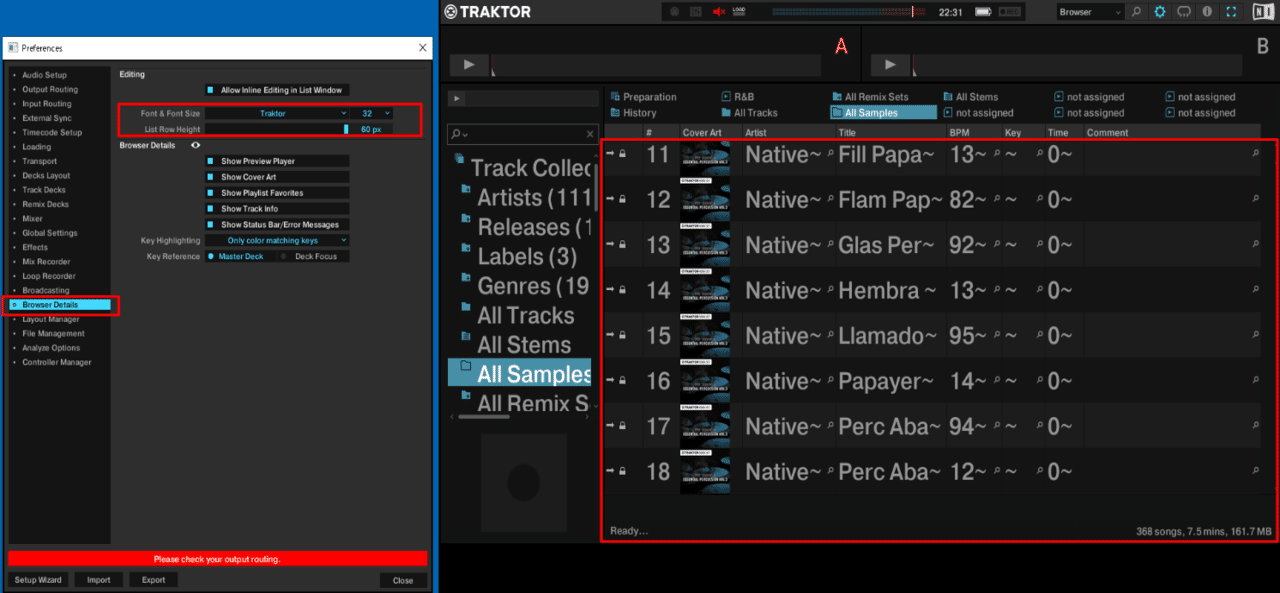Toggle the headphone cruise mode icon
The image size is (1280, 593).
tap(1184, 12)
